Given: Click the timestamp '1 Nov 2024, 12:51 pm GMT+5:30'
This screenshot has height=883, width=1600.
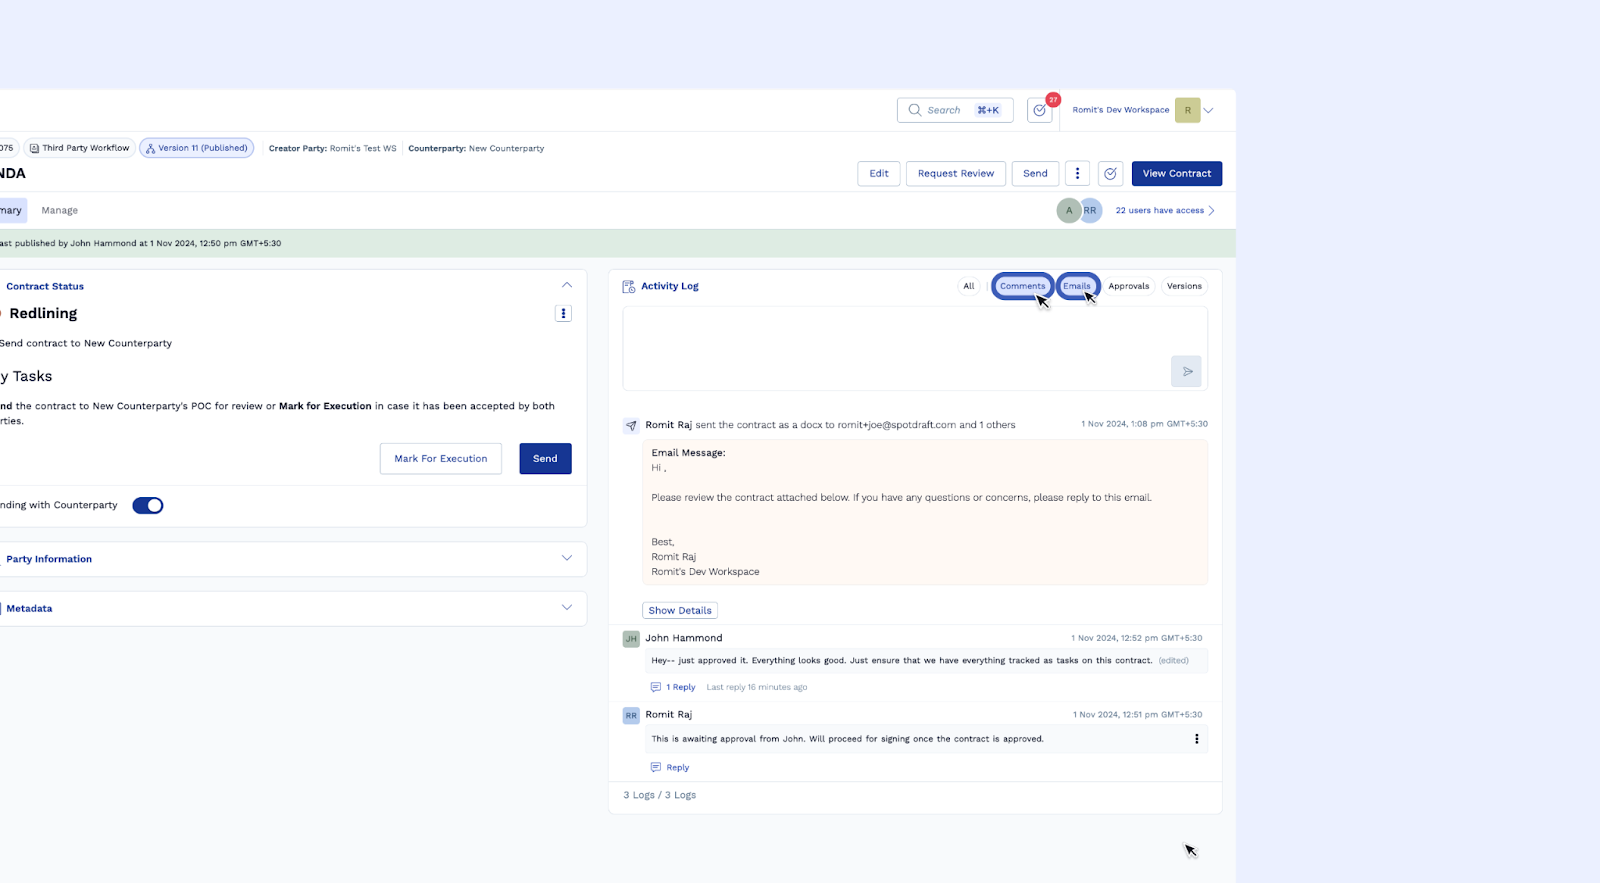Looking at the screenshot, I should [1138, 715].
